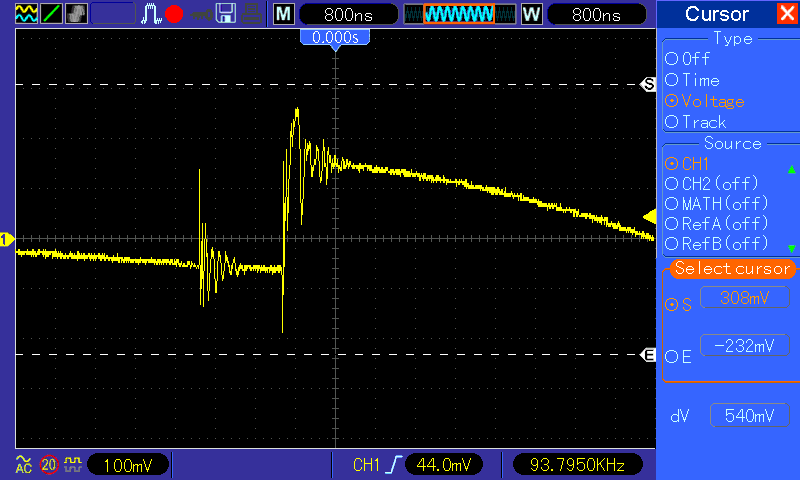The image size is (800, 480).
Task: Click the up arrow in Source list
Action: click(x=792, y=169)
